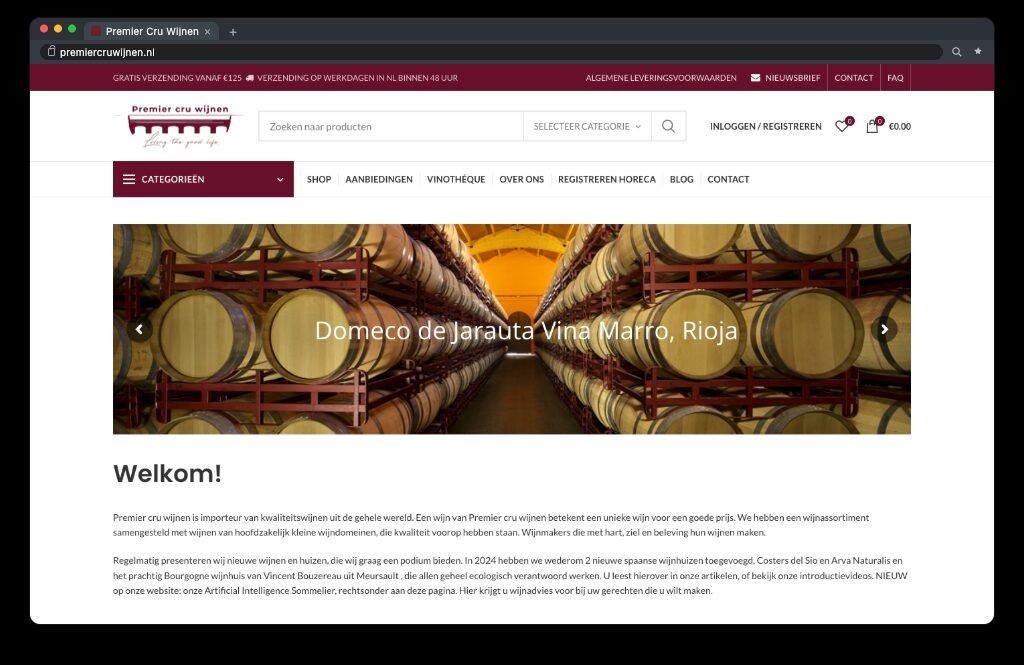
Task: Click the Premier cru wijnen logo
Action: pos(180,126)
